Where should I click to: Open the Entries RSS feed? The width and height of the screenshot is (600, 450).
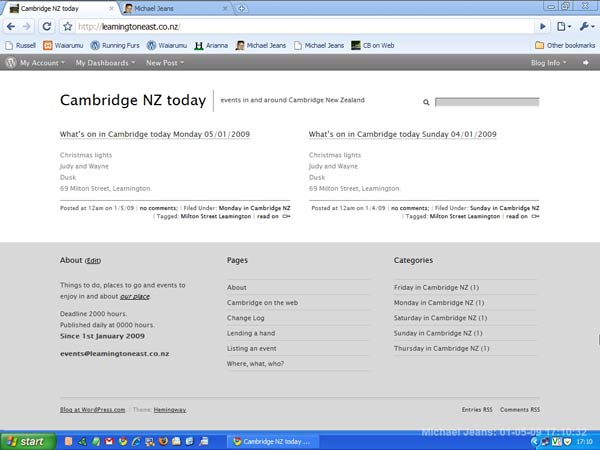click(x=477, y=410)
